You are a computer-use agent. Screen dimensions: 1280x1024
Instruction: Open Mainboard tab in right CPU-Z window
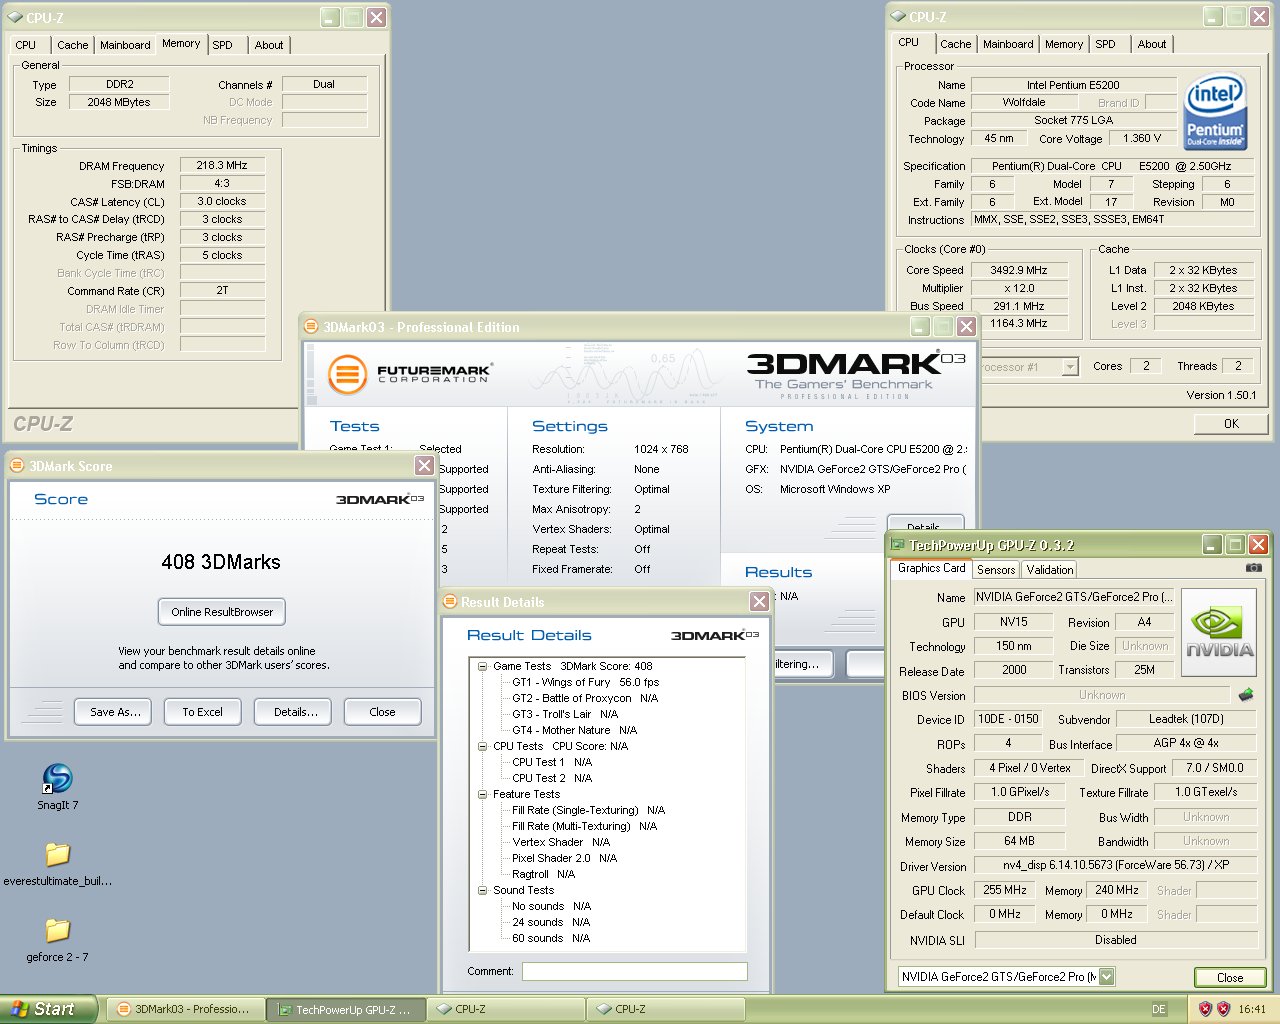[x=1008, y=44]
